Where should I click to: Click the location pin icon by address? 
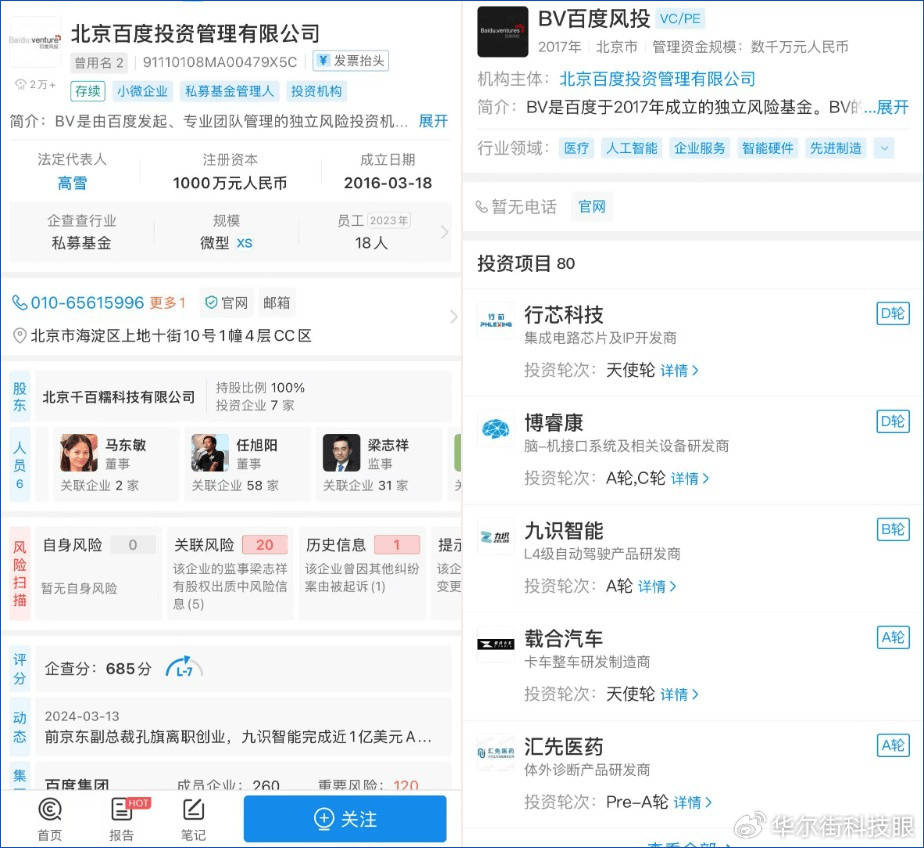tap(19, 336)
